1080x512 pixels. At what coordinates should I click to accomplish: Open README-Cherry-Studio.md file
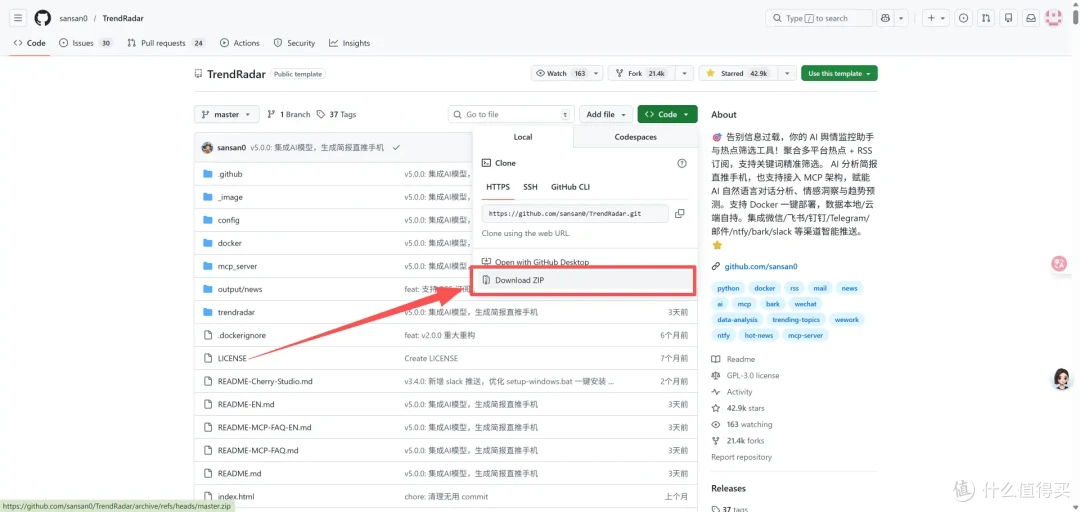265,381
